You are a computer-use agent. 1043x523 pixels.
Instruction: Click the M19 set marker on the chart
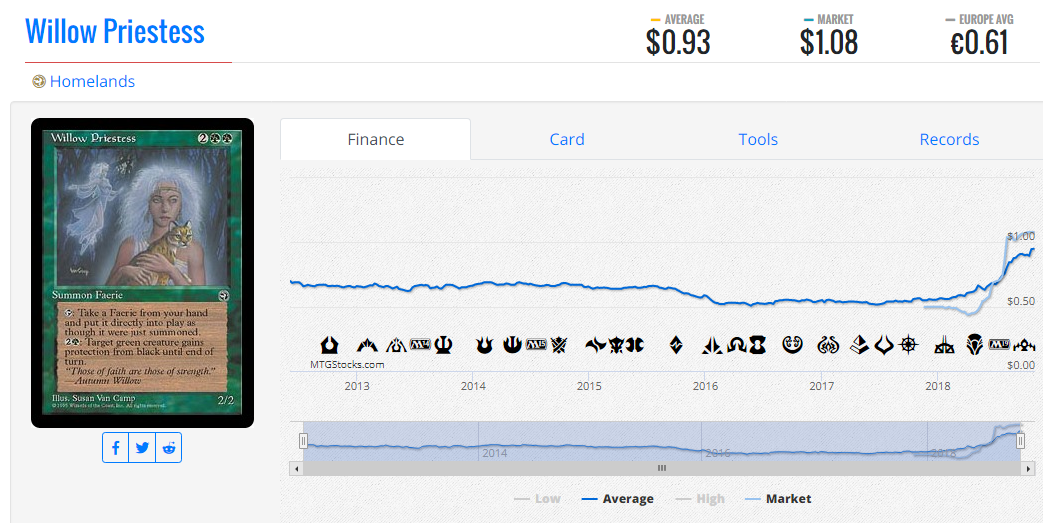tap(999, 345)
